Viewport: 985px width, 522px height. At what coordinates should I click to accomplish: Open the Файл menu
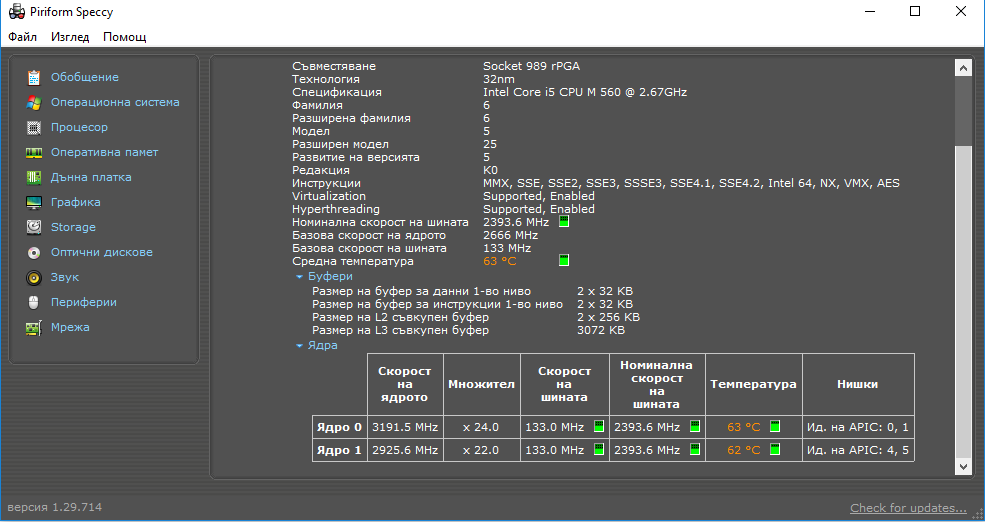pyautogui.click(x=23, y=37)
